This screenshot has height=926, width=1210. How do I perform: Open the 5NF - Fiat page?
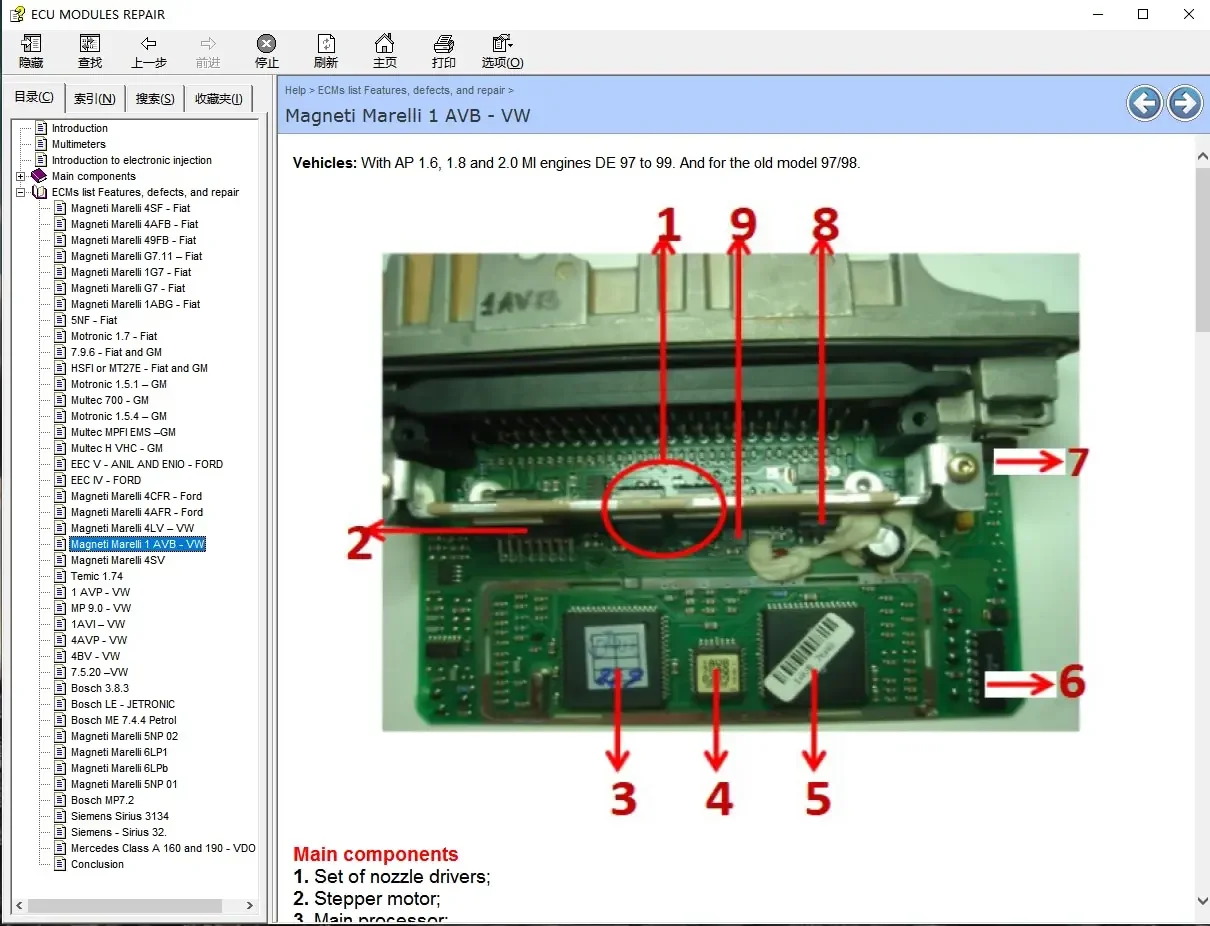[94, 320]
